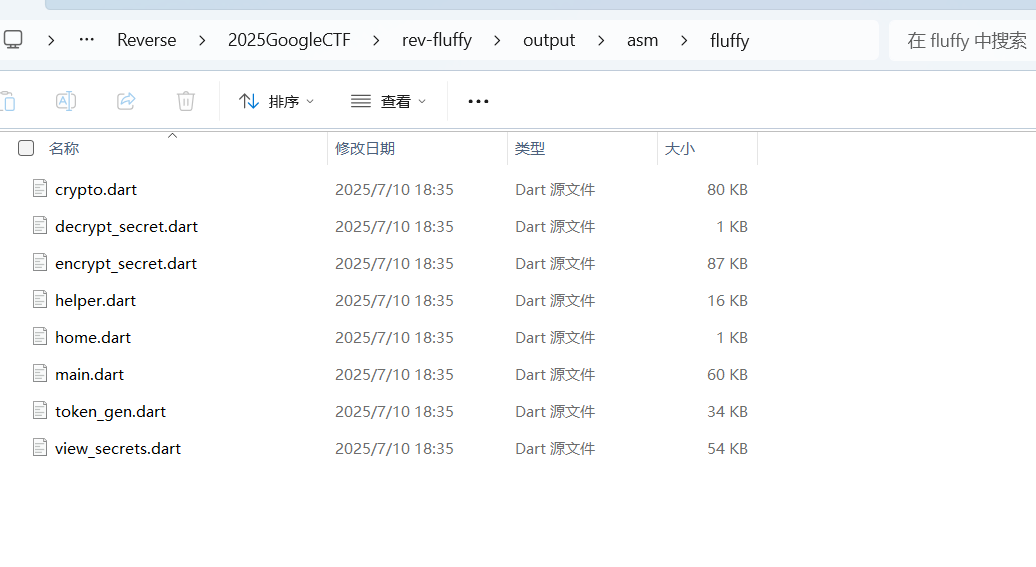Click the Paste clipboard icon
Viewport: 1036px width, 567px height.
(8, 101)
